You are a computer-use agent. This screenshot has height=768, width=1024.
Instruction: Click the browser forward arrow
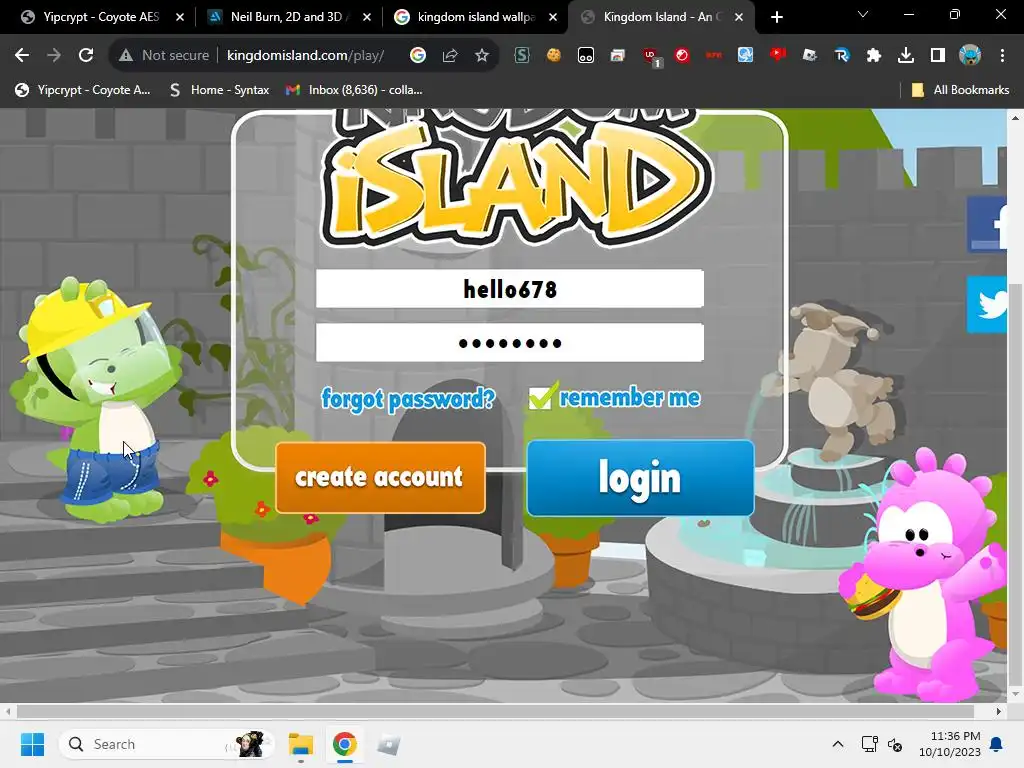(54, 56)
